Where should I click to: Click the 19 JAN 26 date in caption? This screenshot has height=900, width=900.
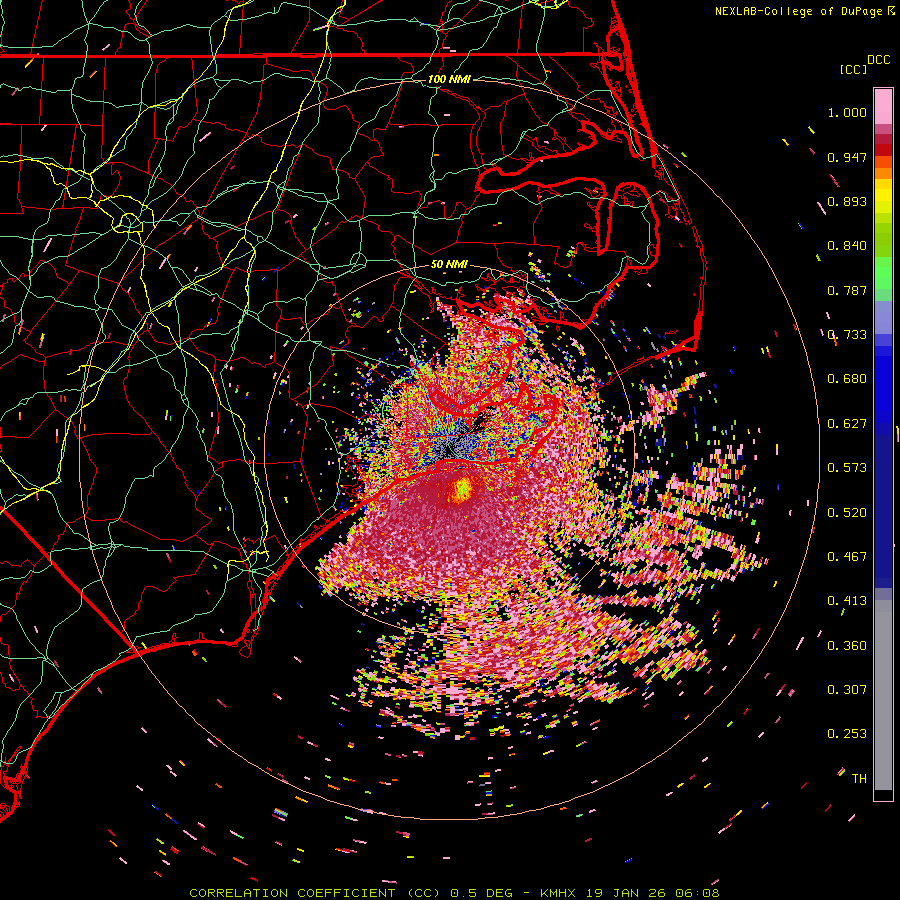626,893
